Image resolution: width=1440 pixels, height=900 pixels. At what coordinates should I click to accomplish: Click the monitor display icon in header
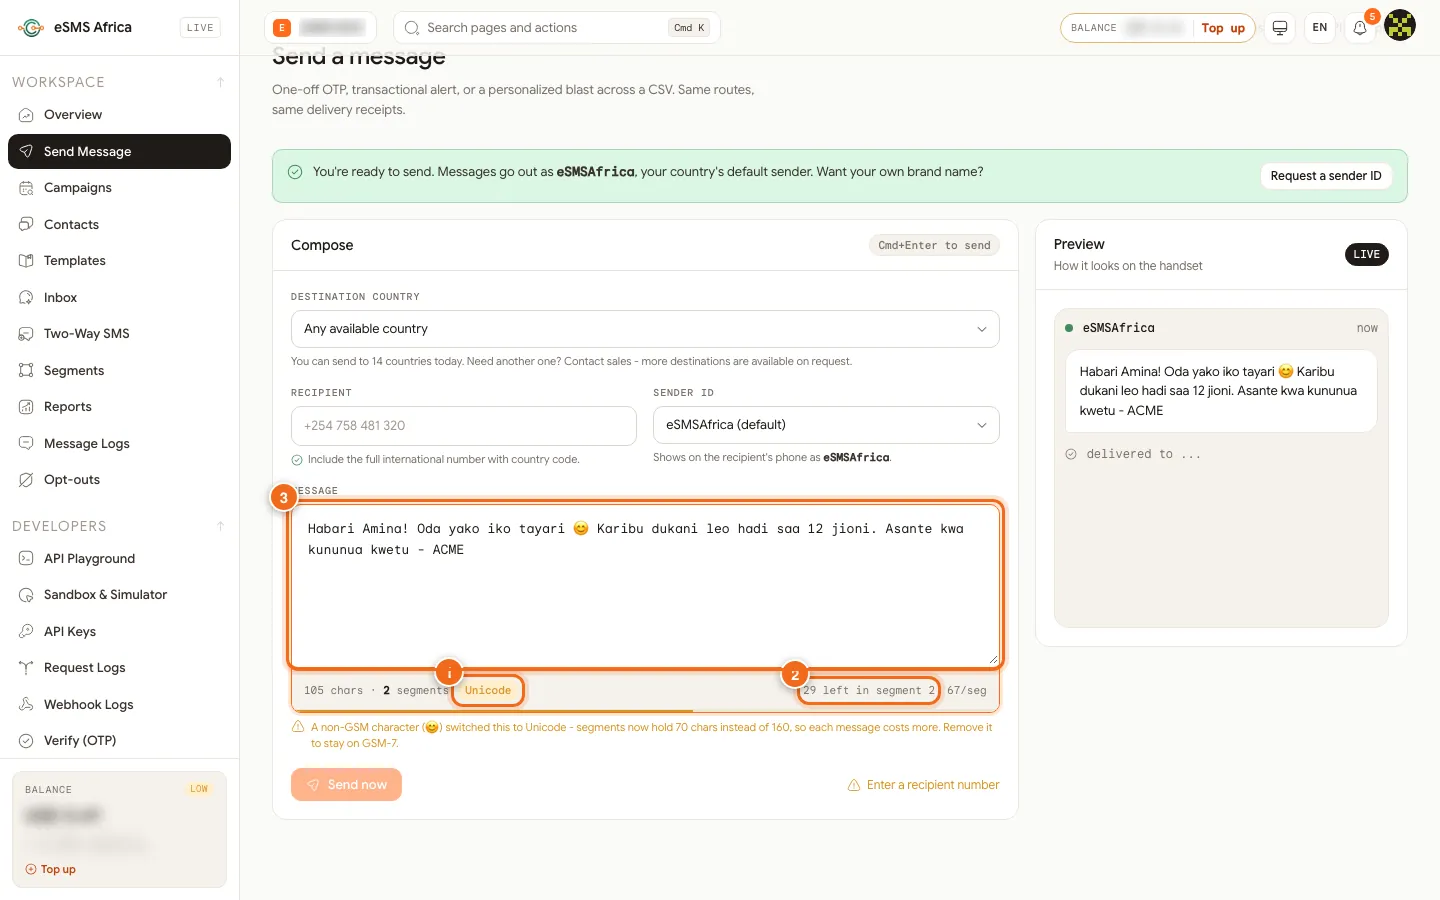click(x=1280, y=28)
